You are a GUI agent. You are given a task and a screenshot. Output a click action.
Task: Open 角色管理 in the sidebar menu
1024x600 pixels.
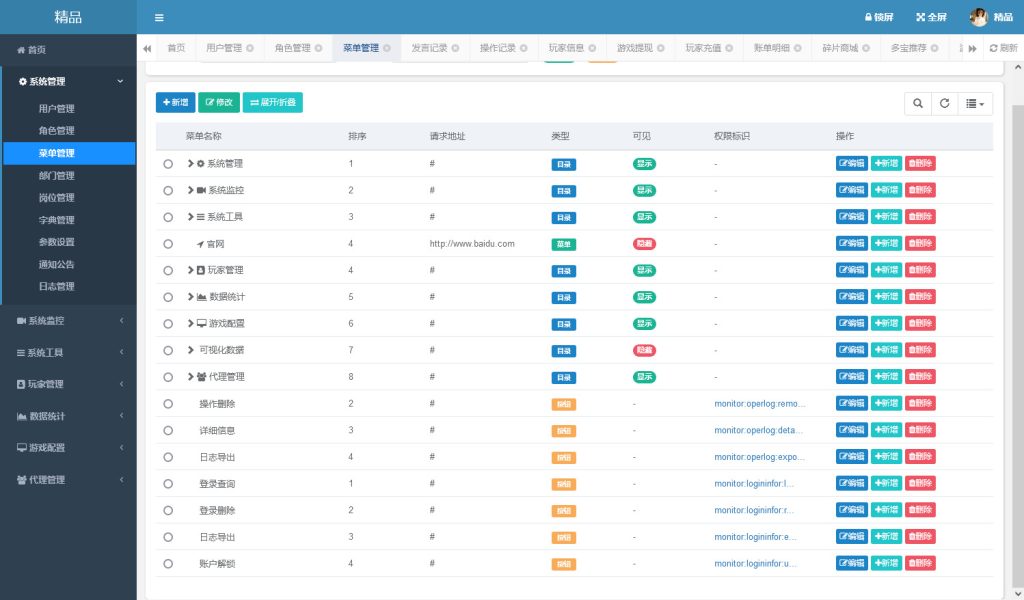pyautogui.click(x=57, y=131)
